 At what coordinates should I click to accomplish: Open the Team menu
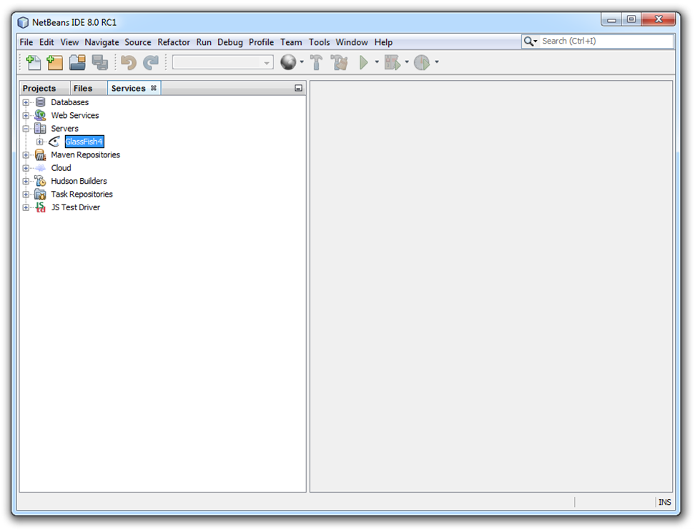point(291,42)
